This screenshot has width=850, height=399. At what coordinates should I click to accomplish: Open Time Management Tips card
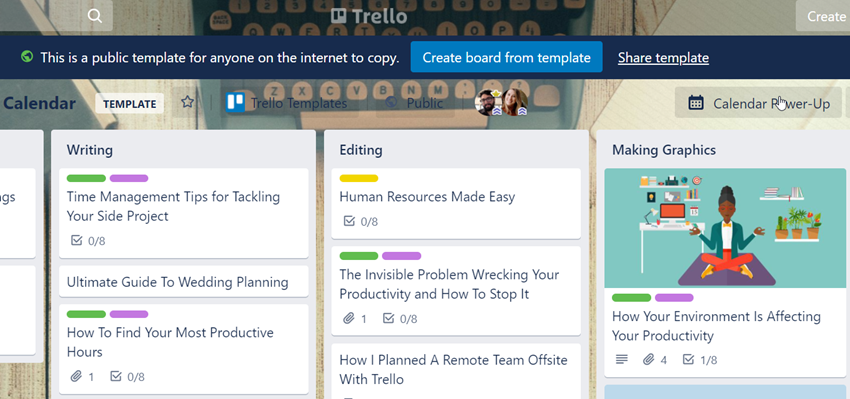coord(184,213)
